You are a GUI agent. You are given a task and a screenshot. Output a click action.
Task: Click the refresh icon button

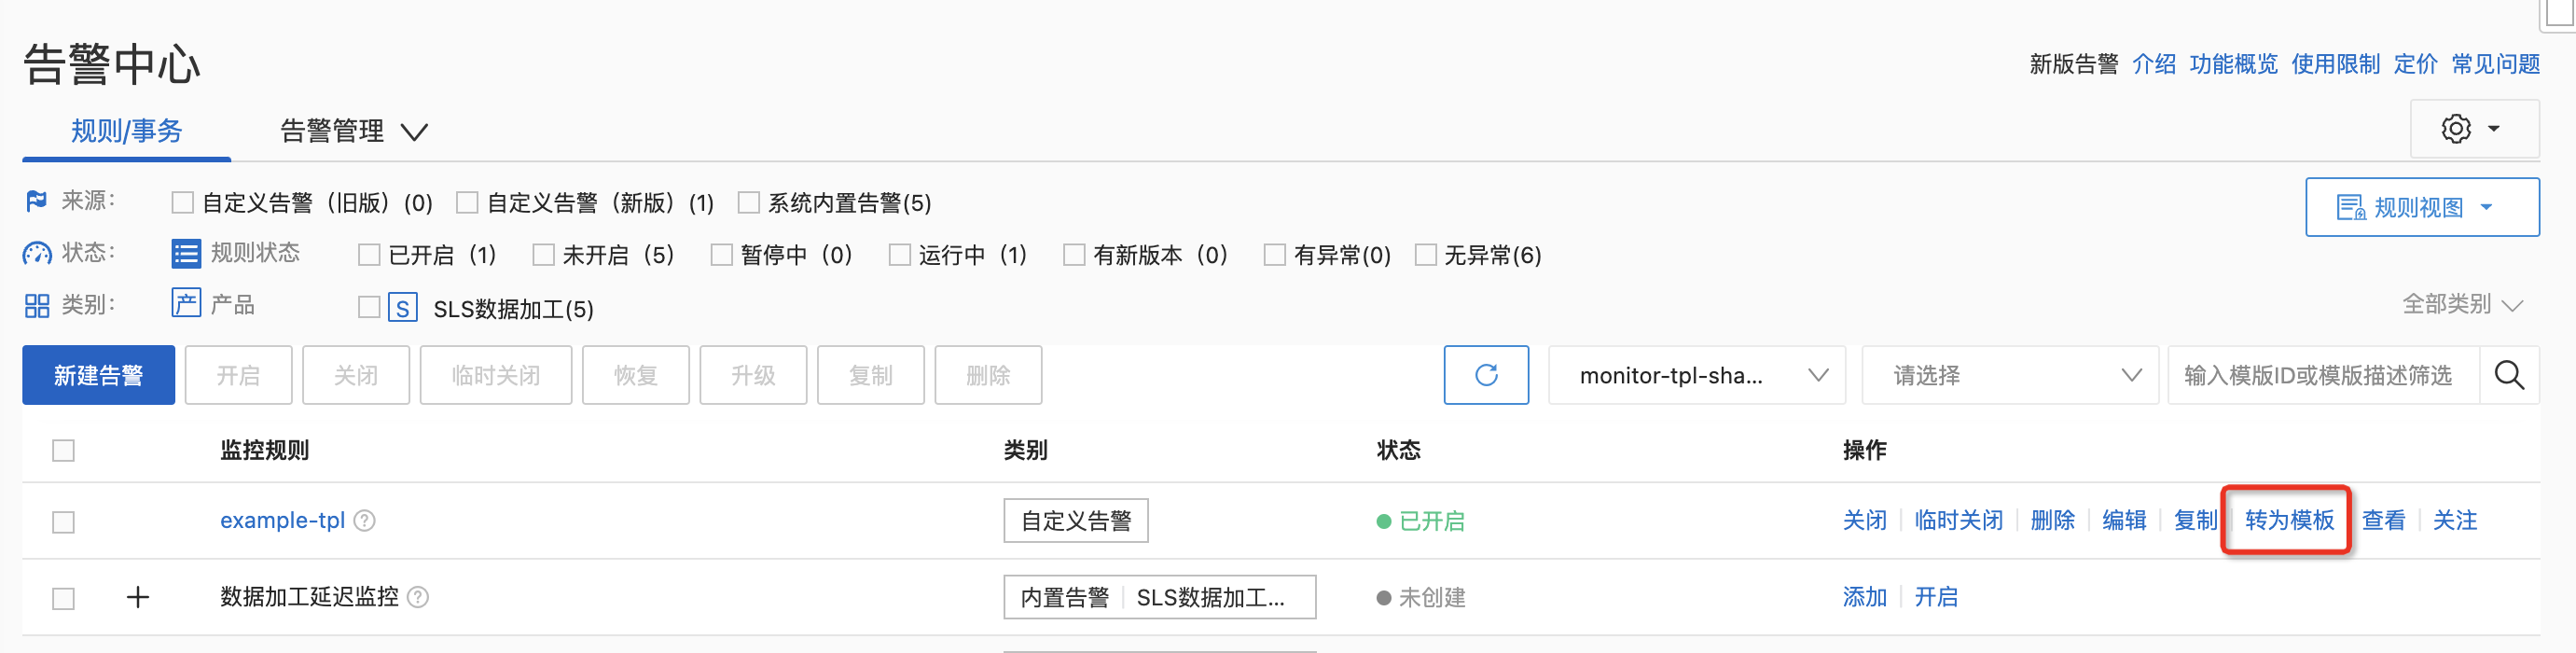coord(1486,375)
